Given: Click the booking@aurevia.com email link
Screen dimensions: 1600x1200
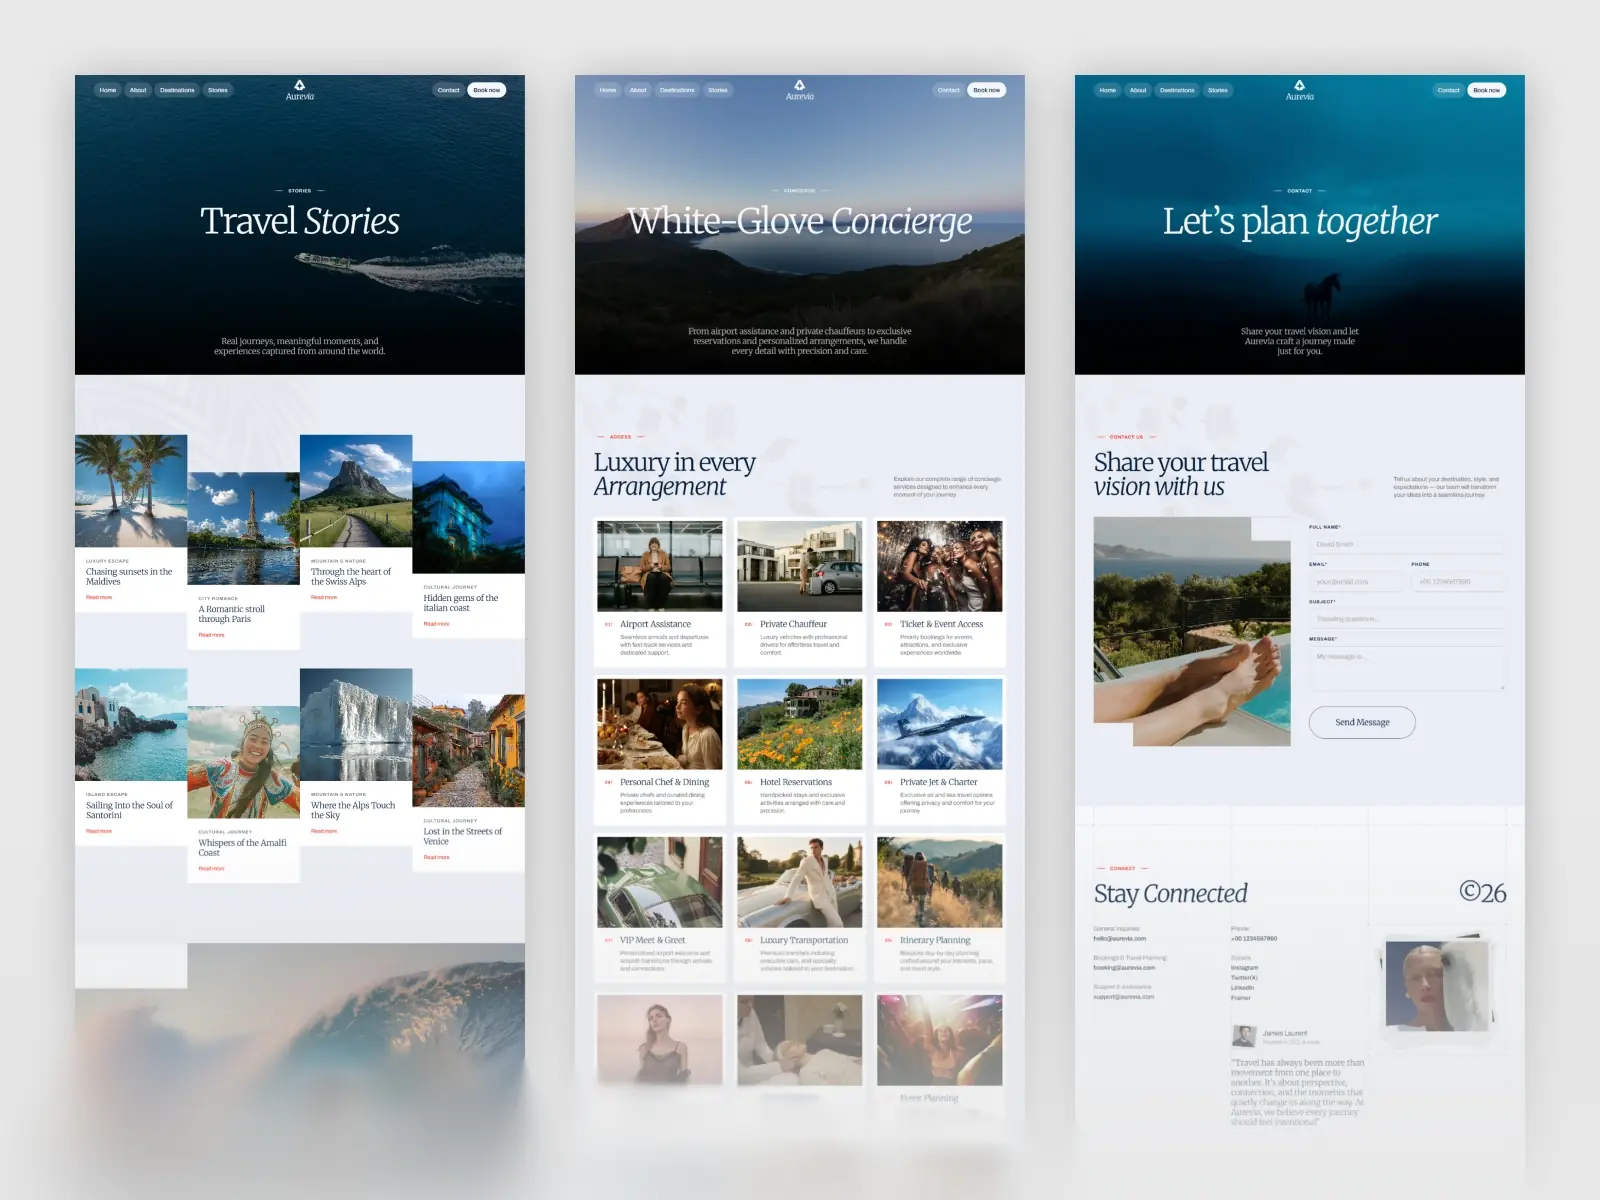Looking at the screenshot, I should 1124,968.
